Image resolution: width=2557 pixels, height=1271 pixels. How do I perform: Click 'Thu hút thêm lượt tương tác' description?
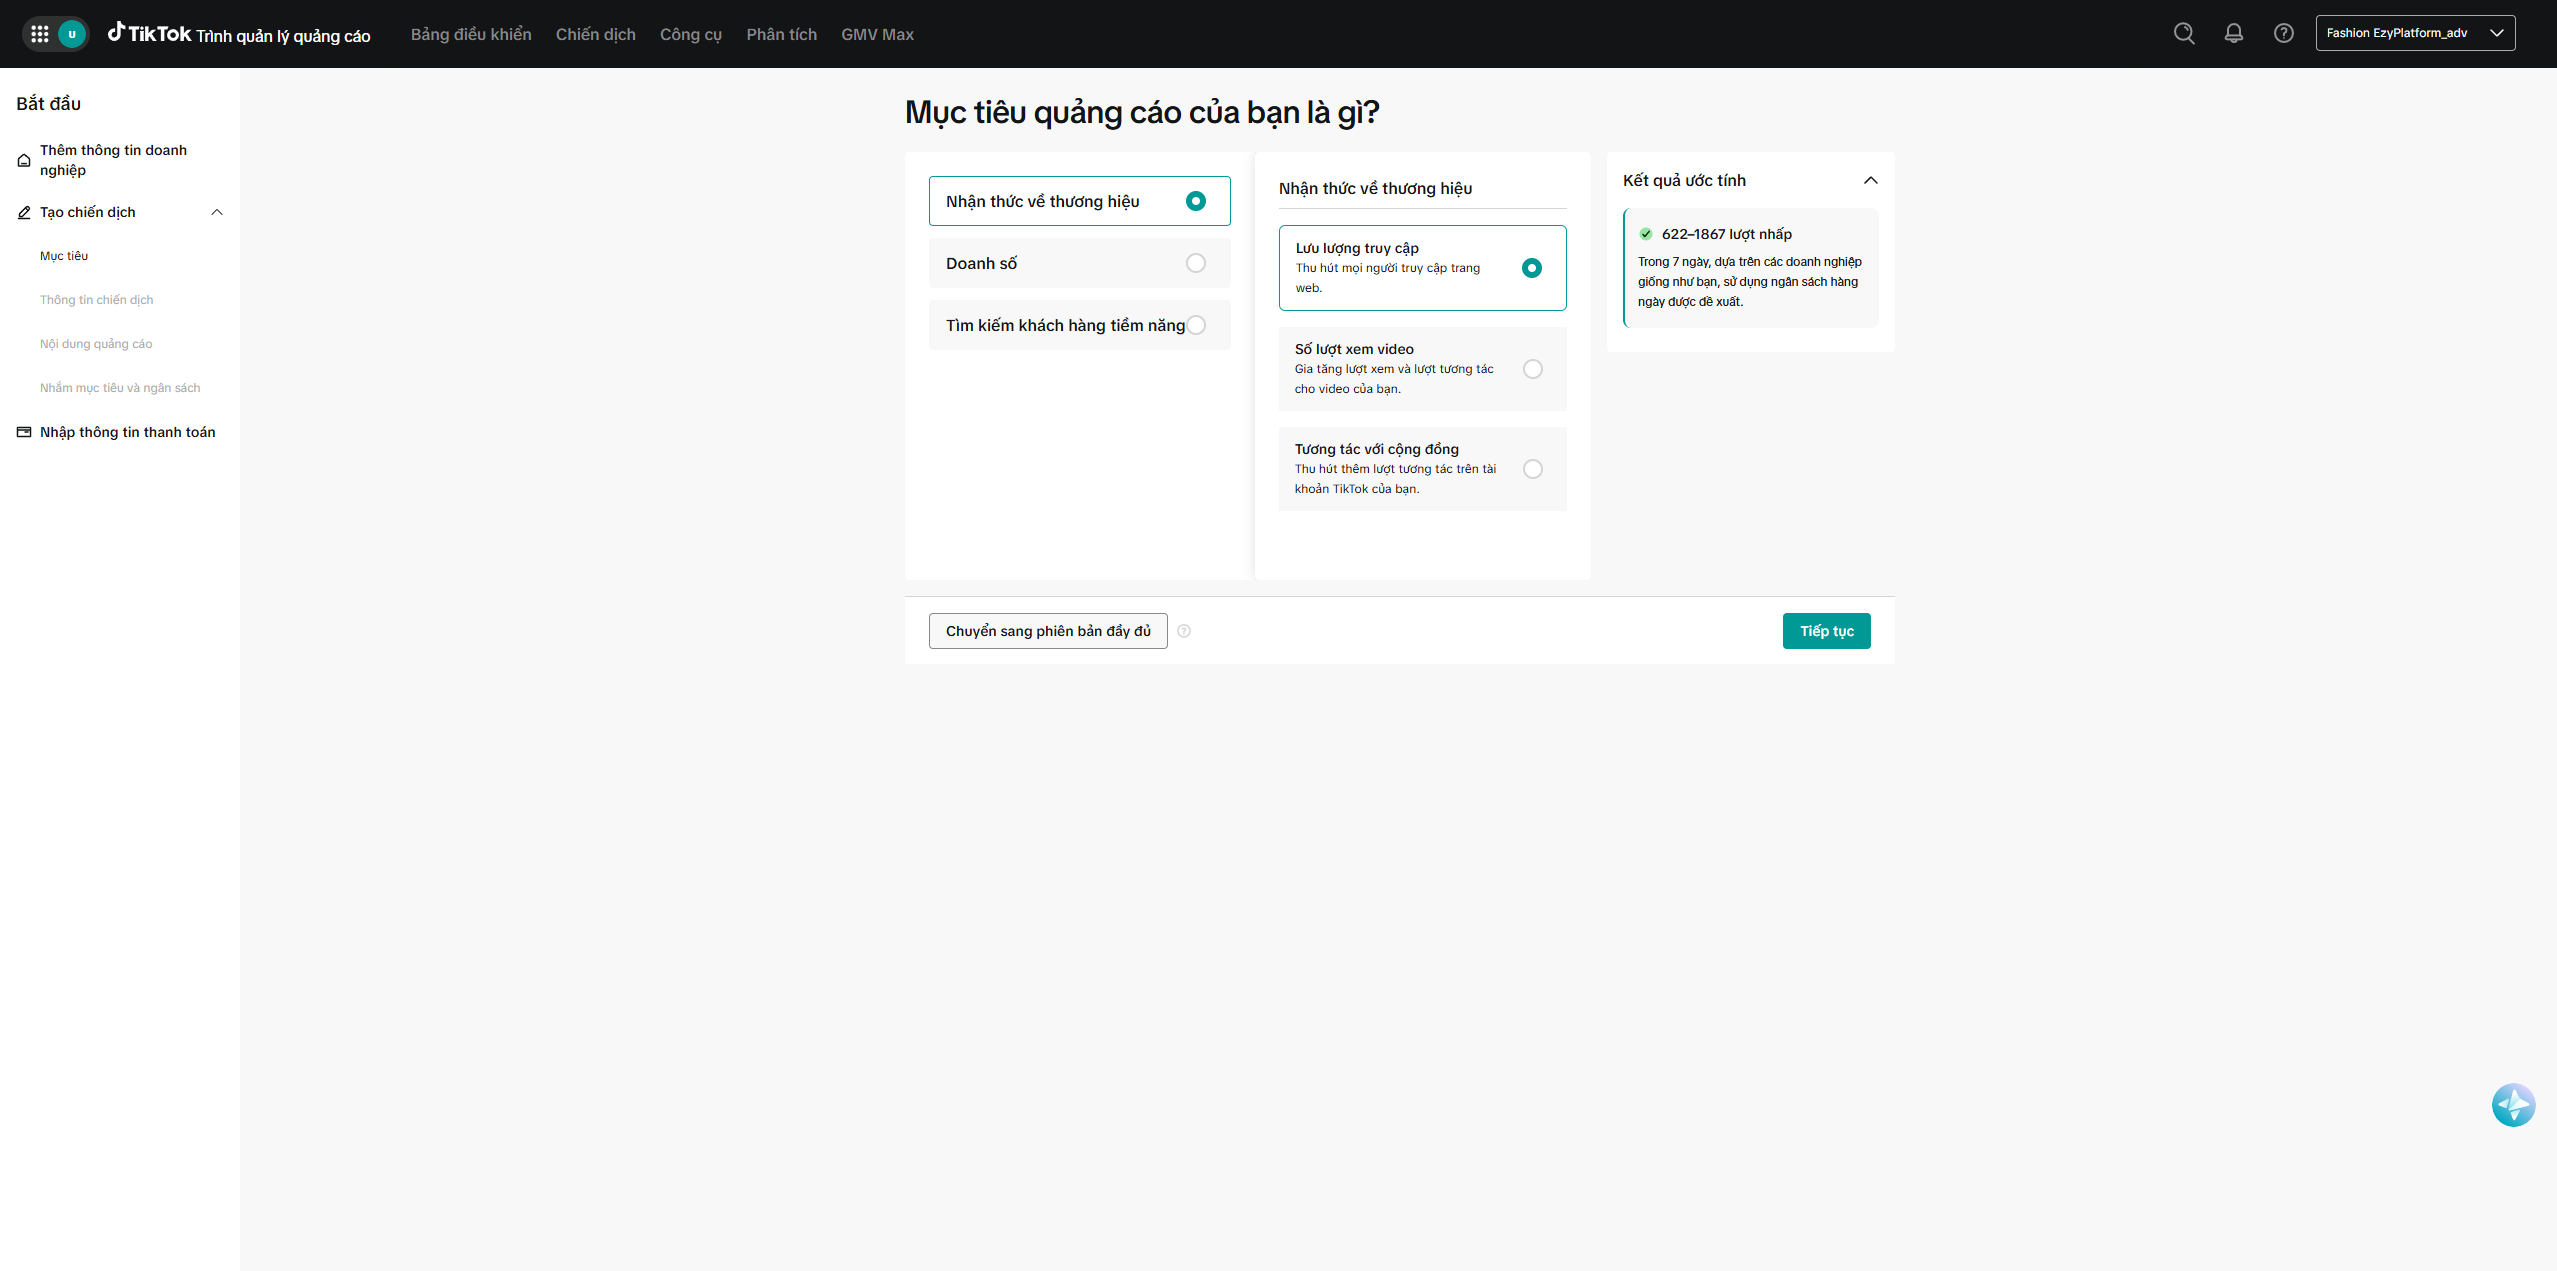tap(1396, 479)
